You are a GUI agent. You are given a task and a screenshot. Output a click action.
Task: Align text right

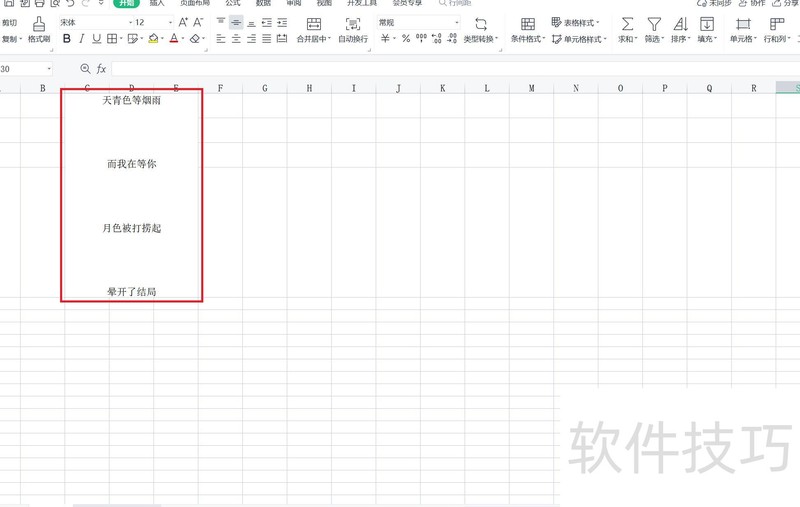pos(251,39)
